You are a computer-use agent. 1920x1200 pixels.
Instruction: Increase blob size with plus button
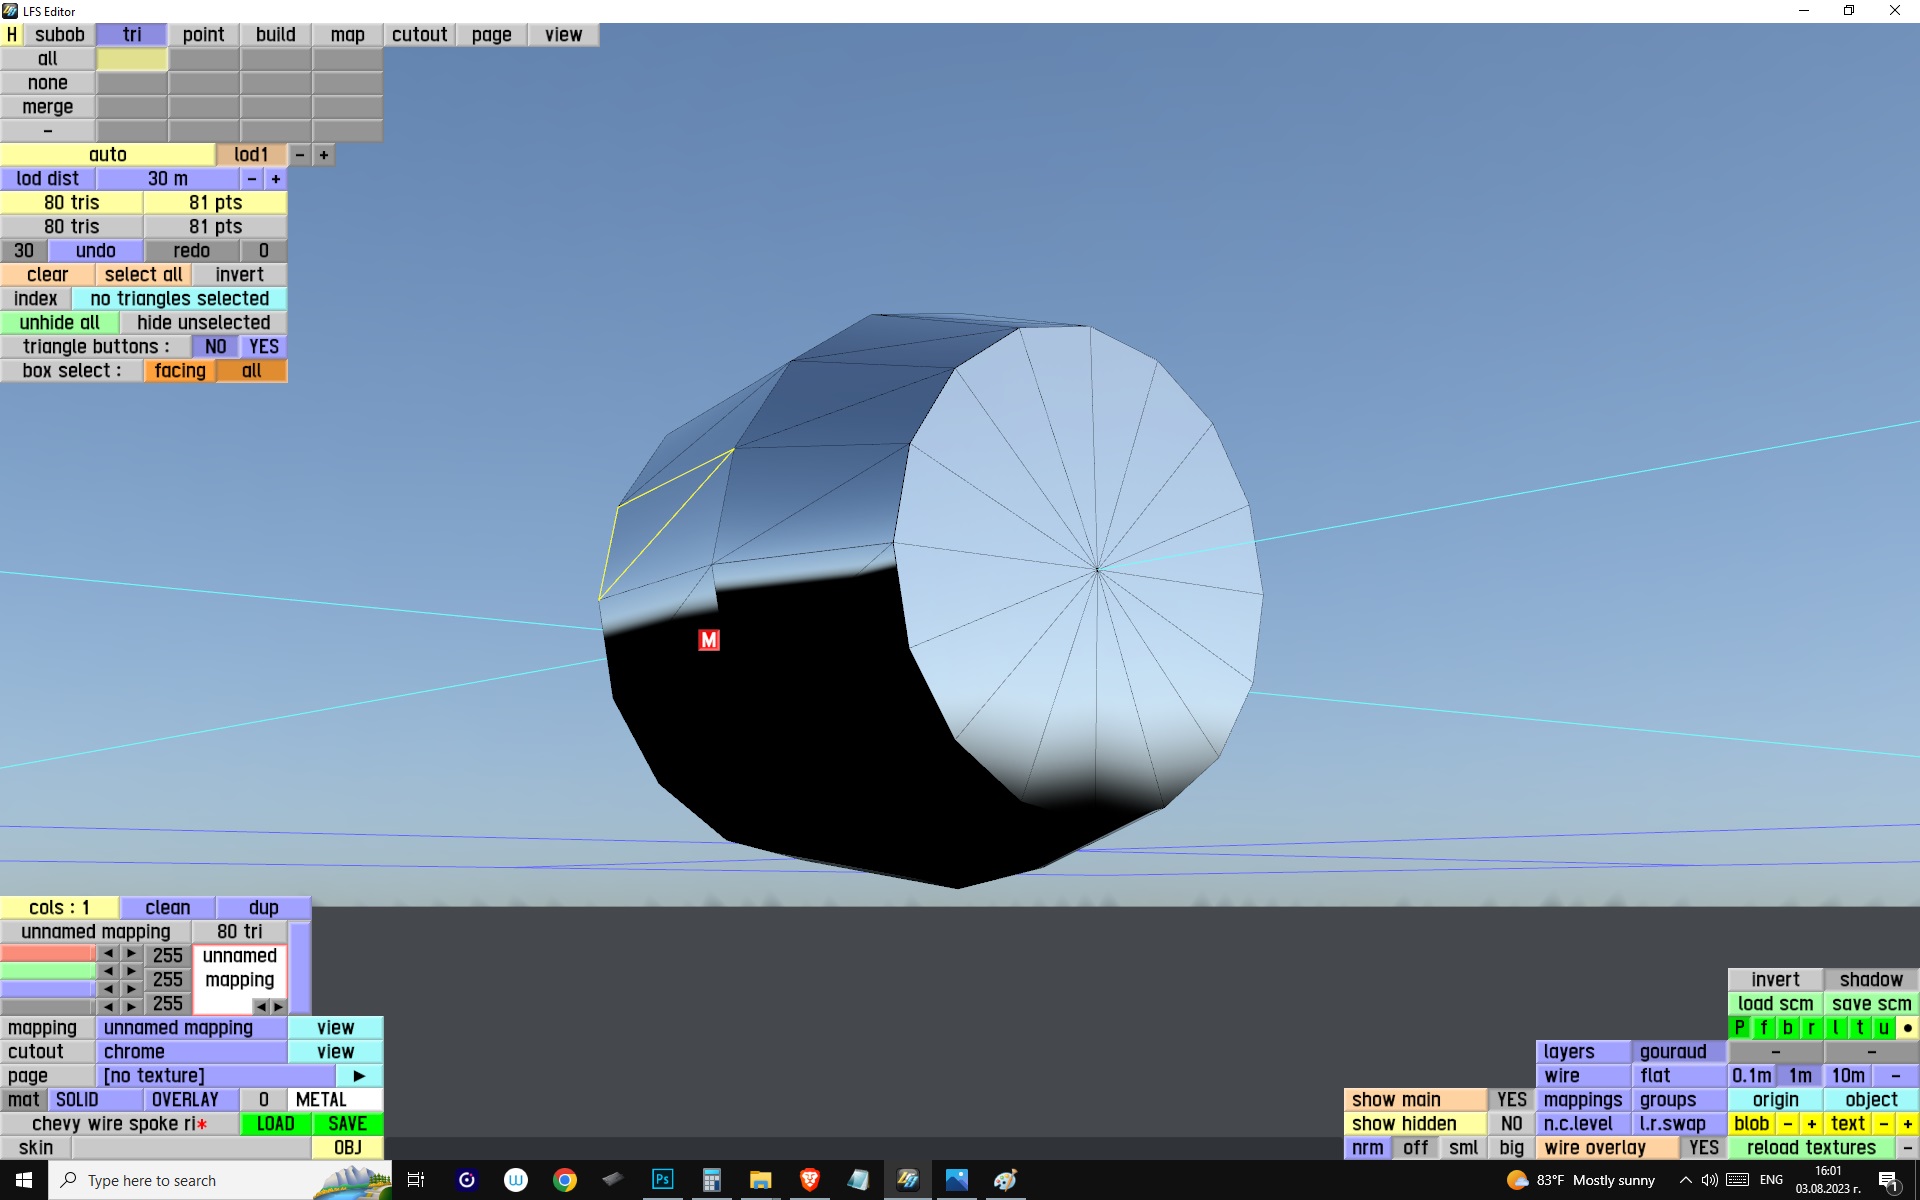[x=1811, y=1124]
